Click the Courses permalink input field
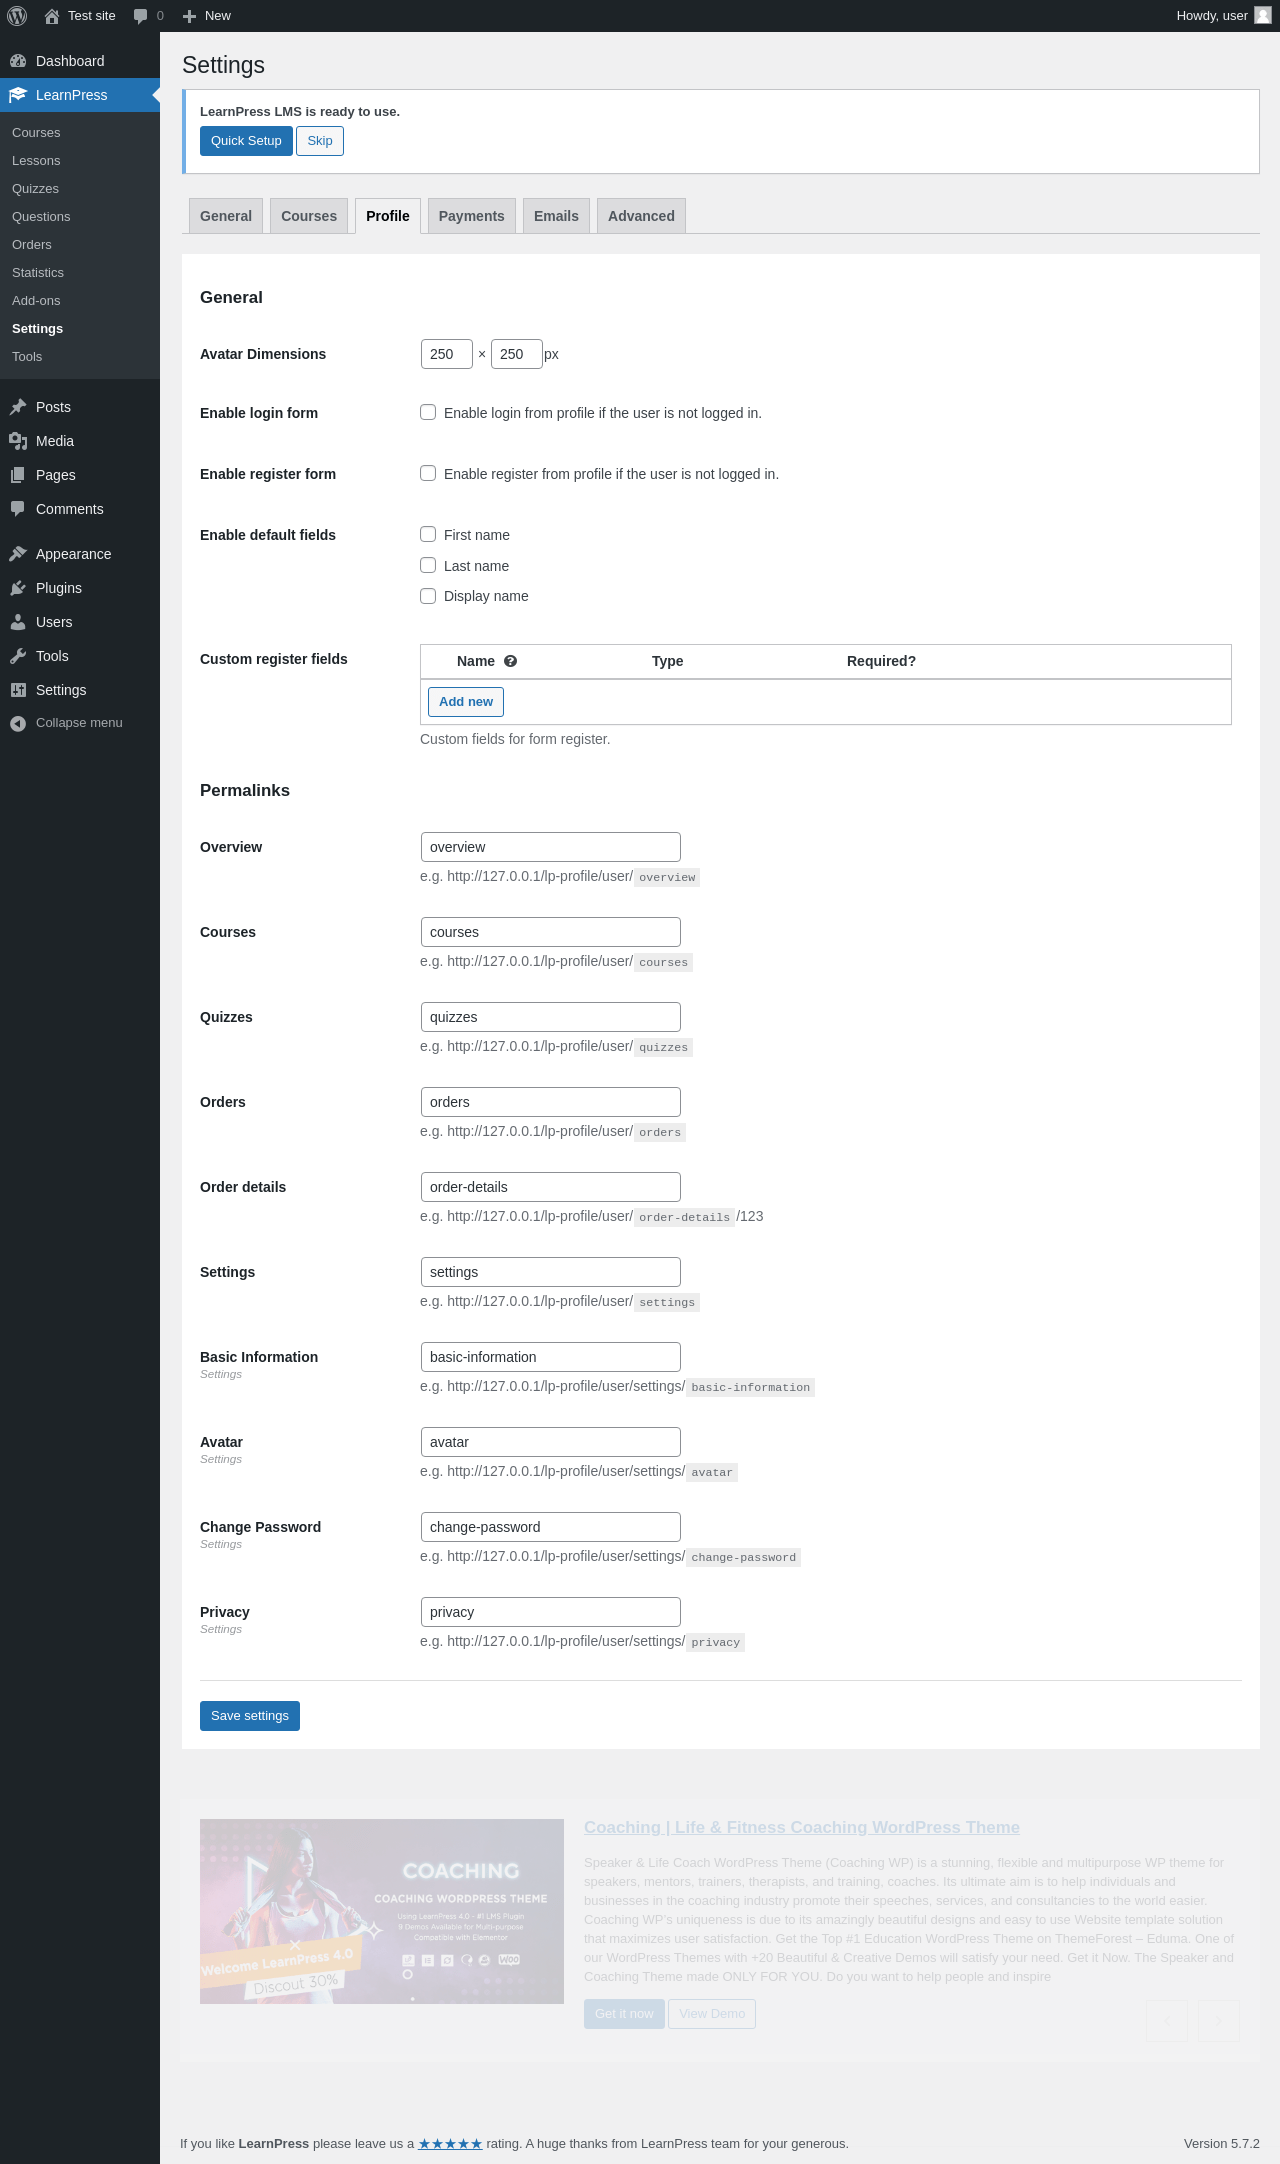1280x2164 pixels. (551, 932)
